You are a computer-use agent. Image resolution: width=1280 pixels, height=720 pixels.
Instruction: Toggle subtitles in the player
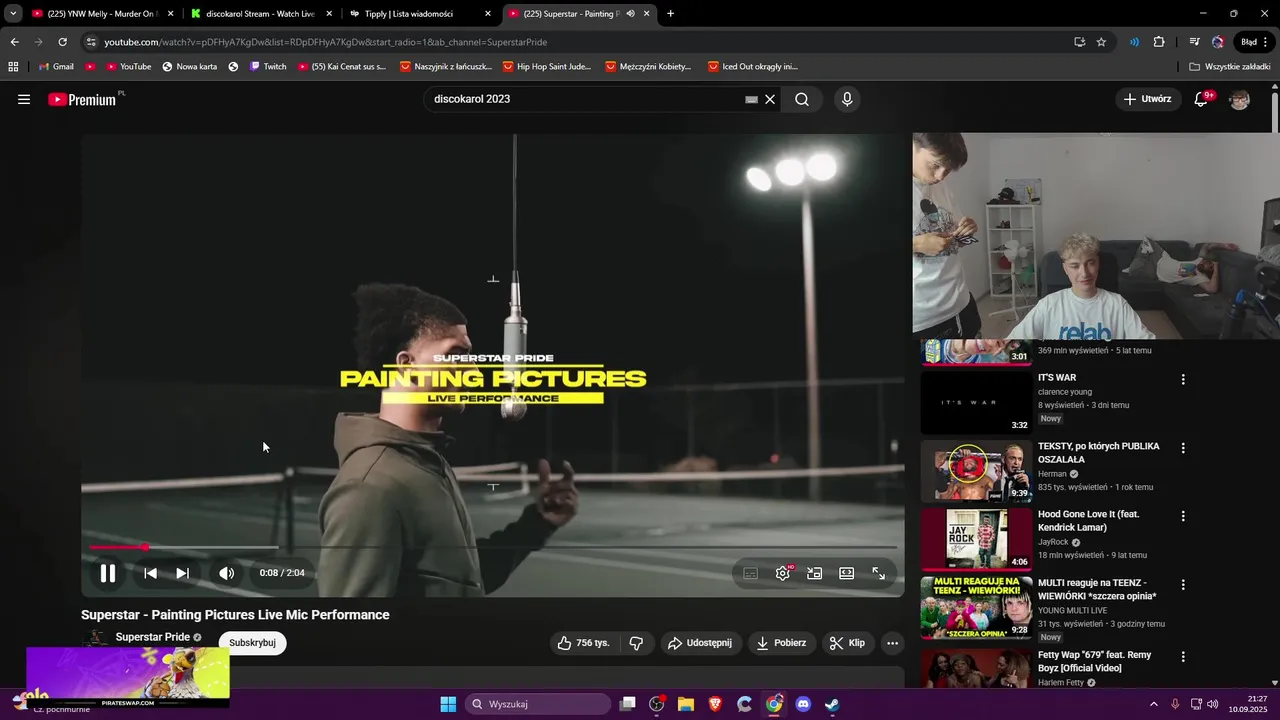(750, 573)
